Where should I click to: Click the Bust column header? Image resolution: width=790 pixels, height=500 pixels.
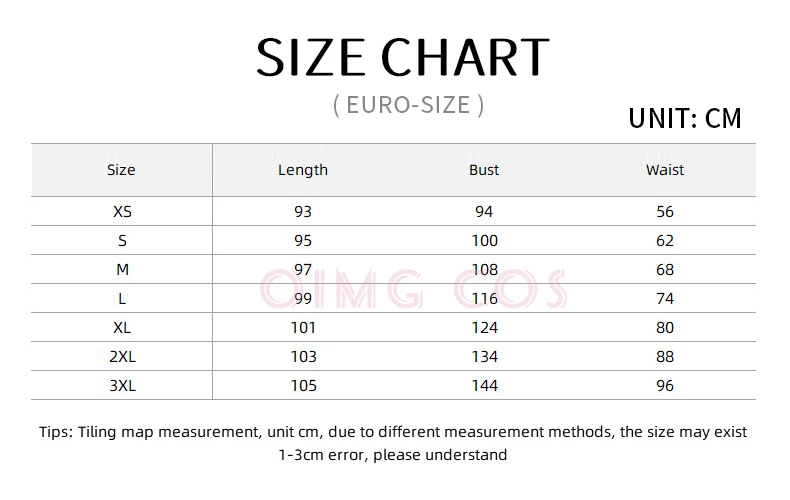click(484, 170)
